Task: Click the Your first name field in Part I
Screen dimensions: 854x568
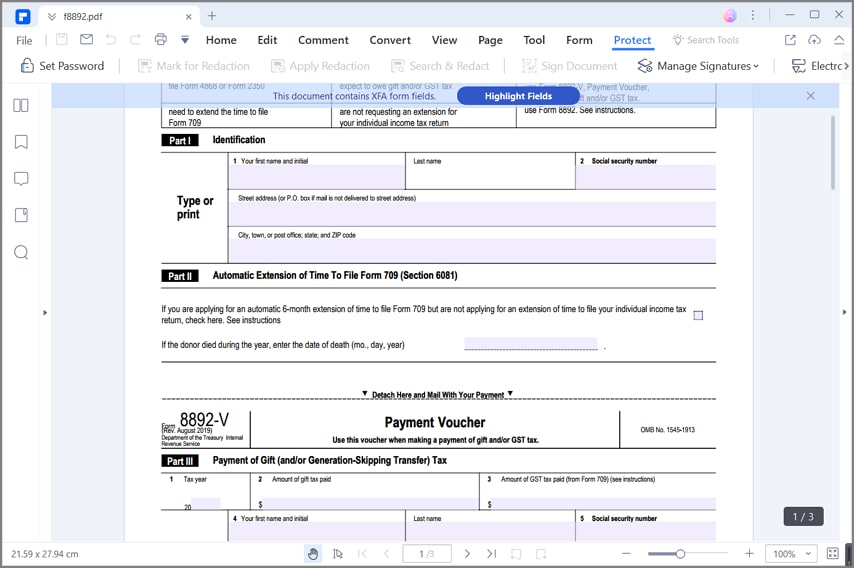Action: [317, 177]
